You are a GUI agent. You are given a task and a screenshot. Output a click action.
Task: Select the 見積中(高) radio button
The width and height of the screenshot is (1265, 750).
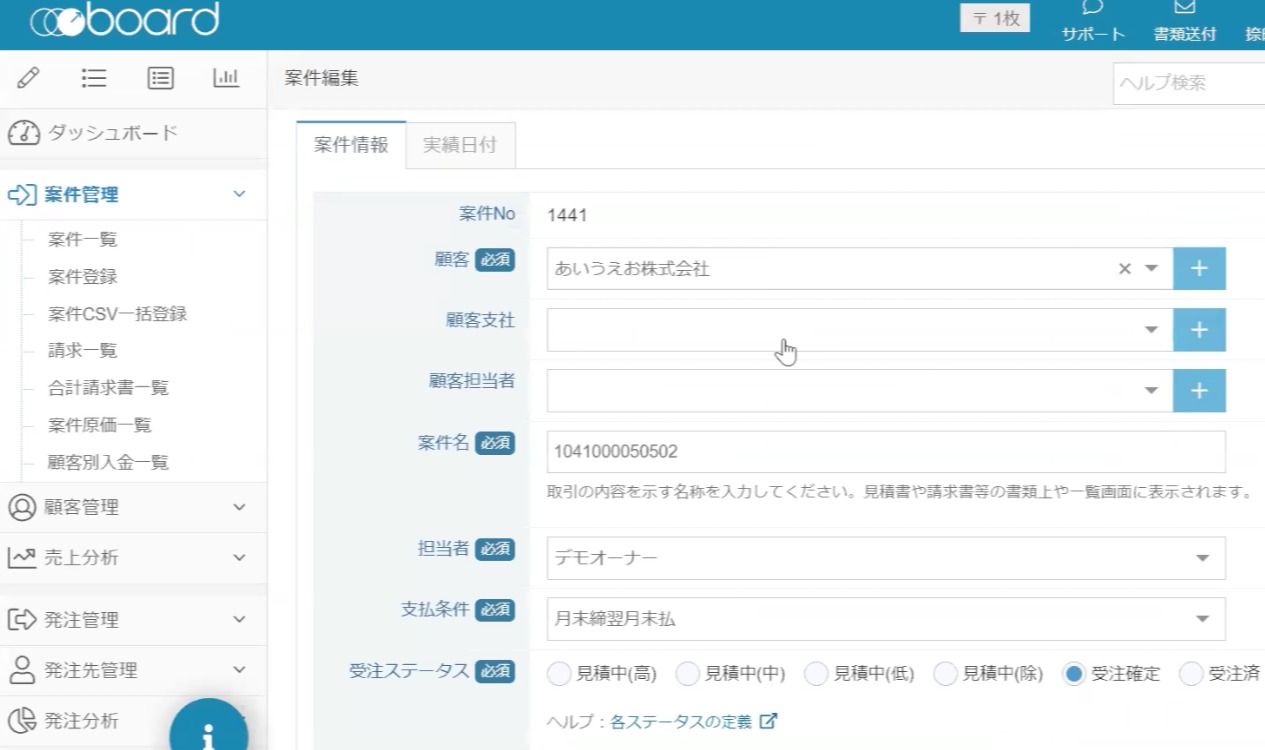tap(559, 674)
